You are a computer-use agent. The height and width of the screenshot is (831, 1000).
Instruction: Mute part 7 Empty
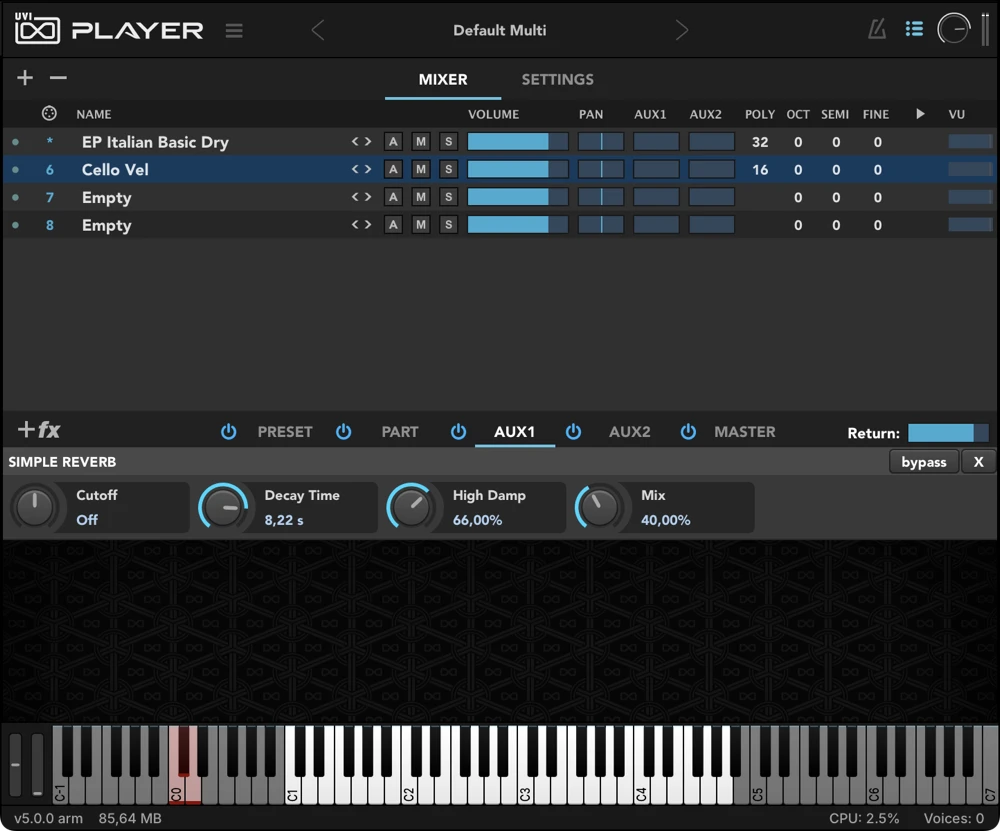click(x=421, y=197)
